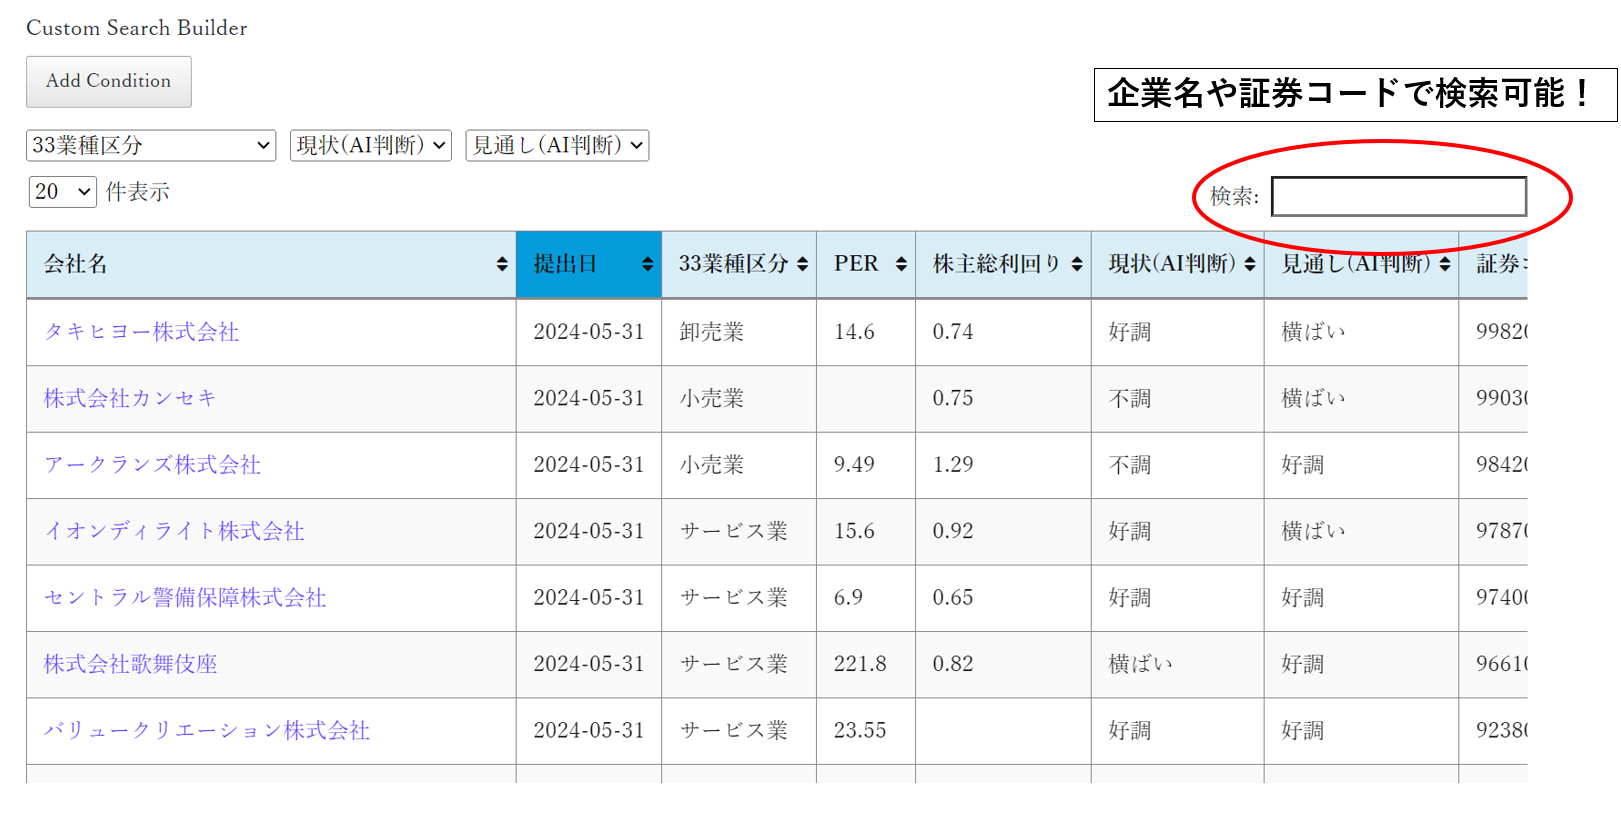Viewport: 1621px width, 817px height.
Task: Click 株主総利回り value 0.65 cell
Action: click(x=1003, y=598)
